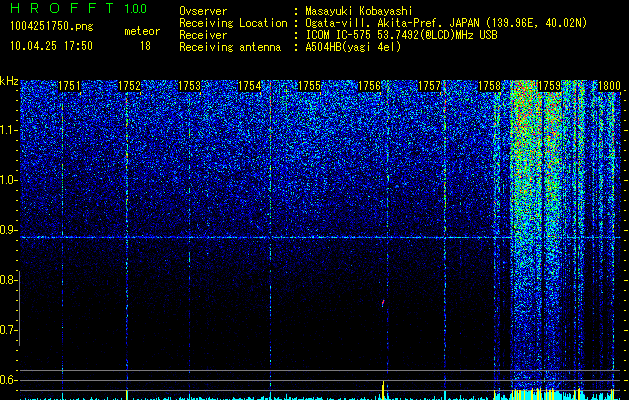Image resolution: width=629 pixels, height=400 pixels.
Task: Click the 'Receiving Location' field label
Action: point(233,23)
